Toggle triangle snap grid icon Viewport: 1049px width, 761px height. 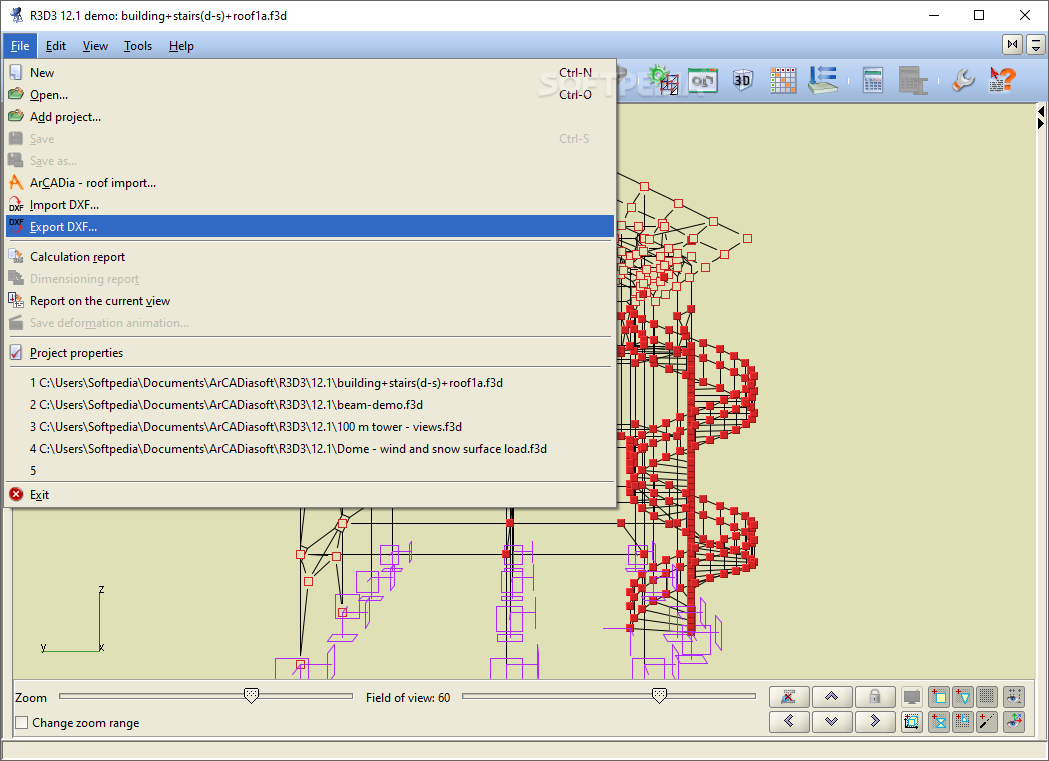[963, 697]
